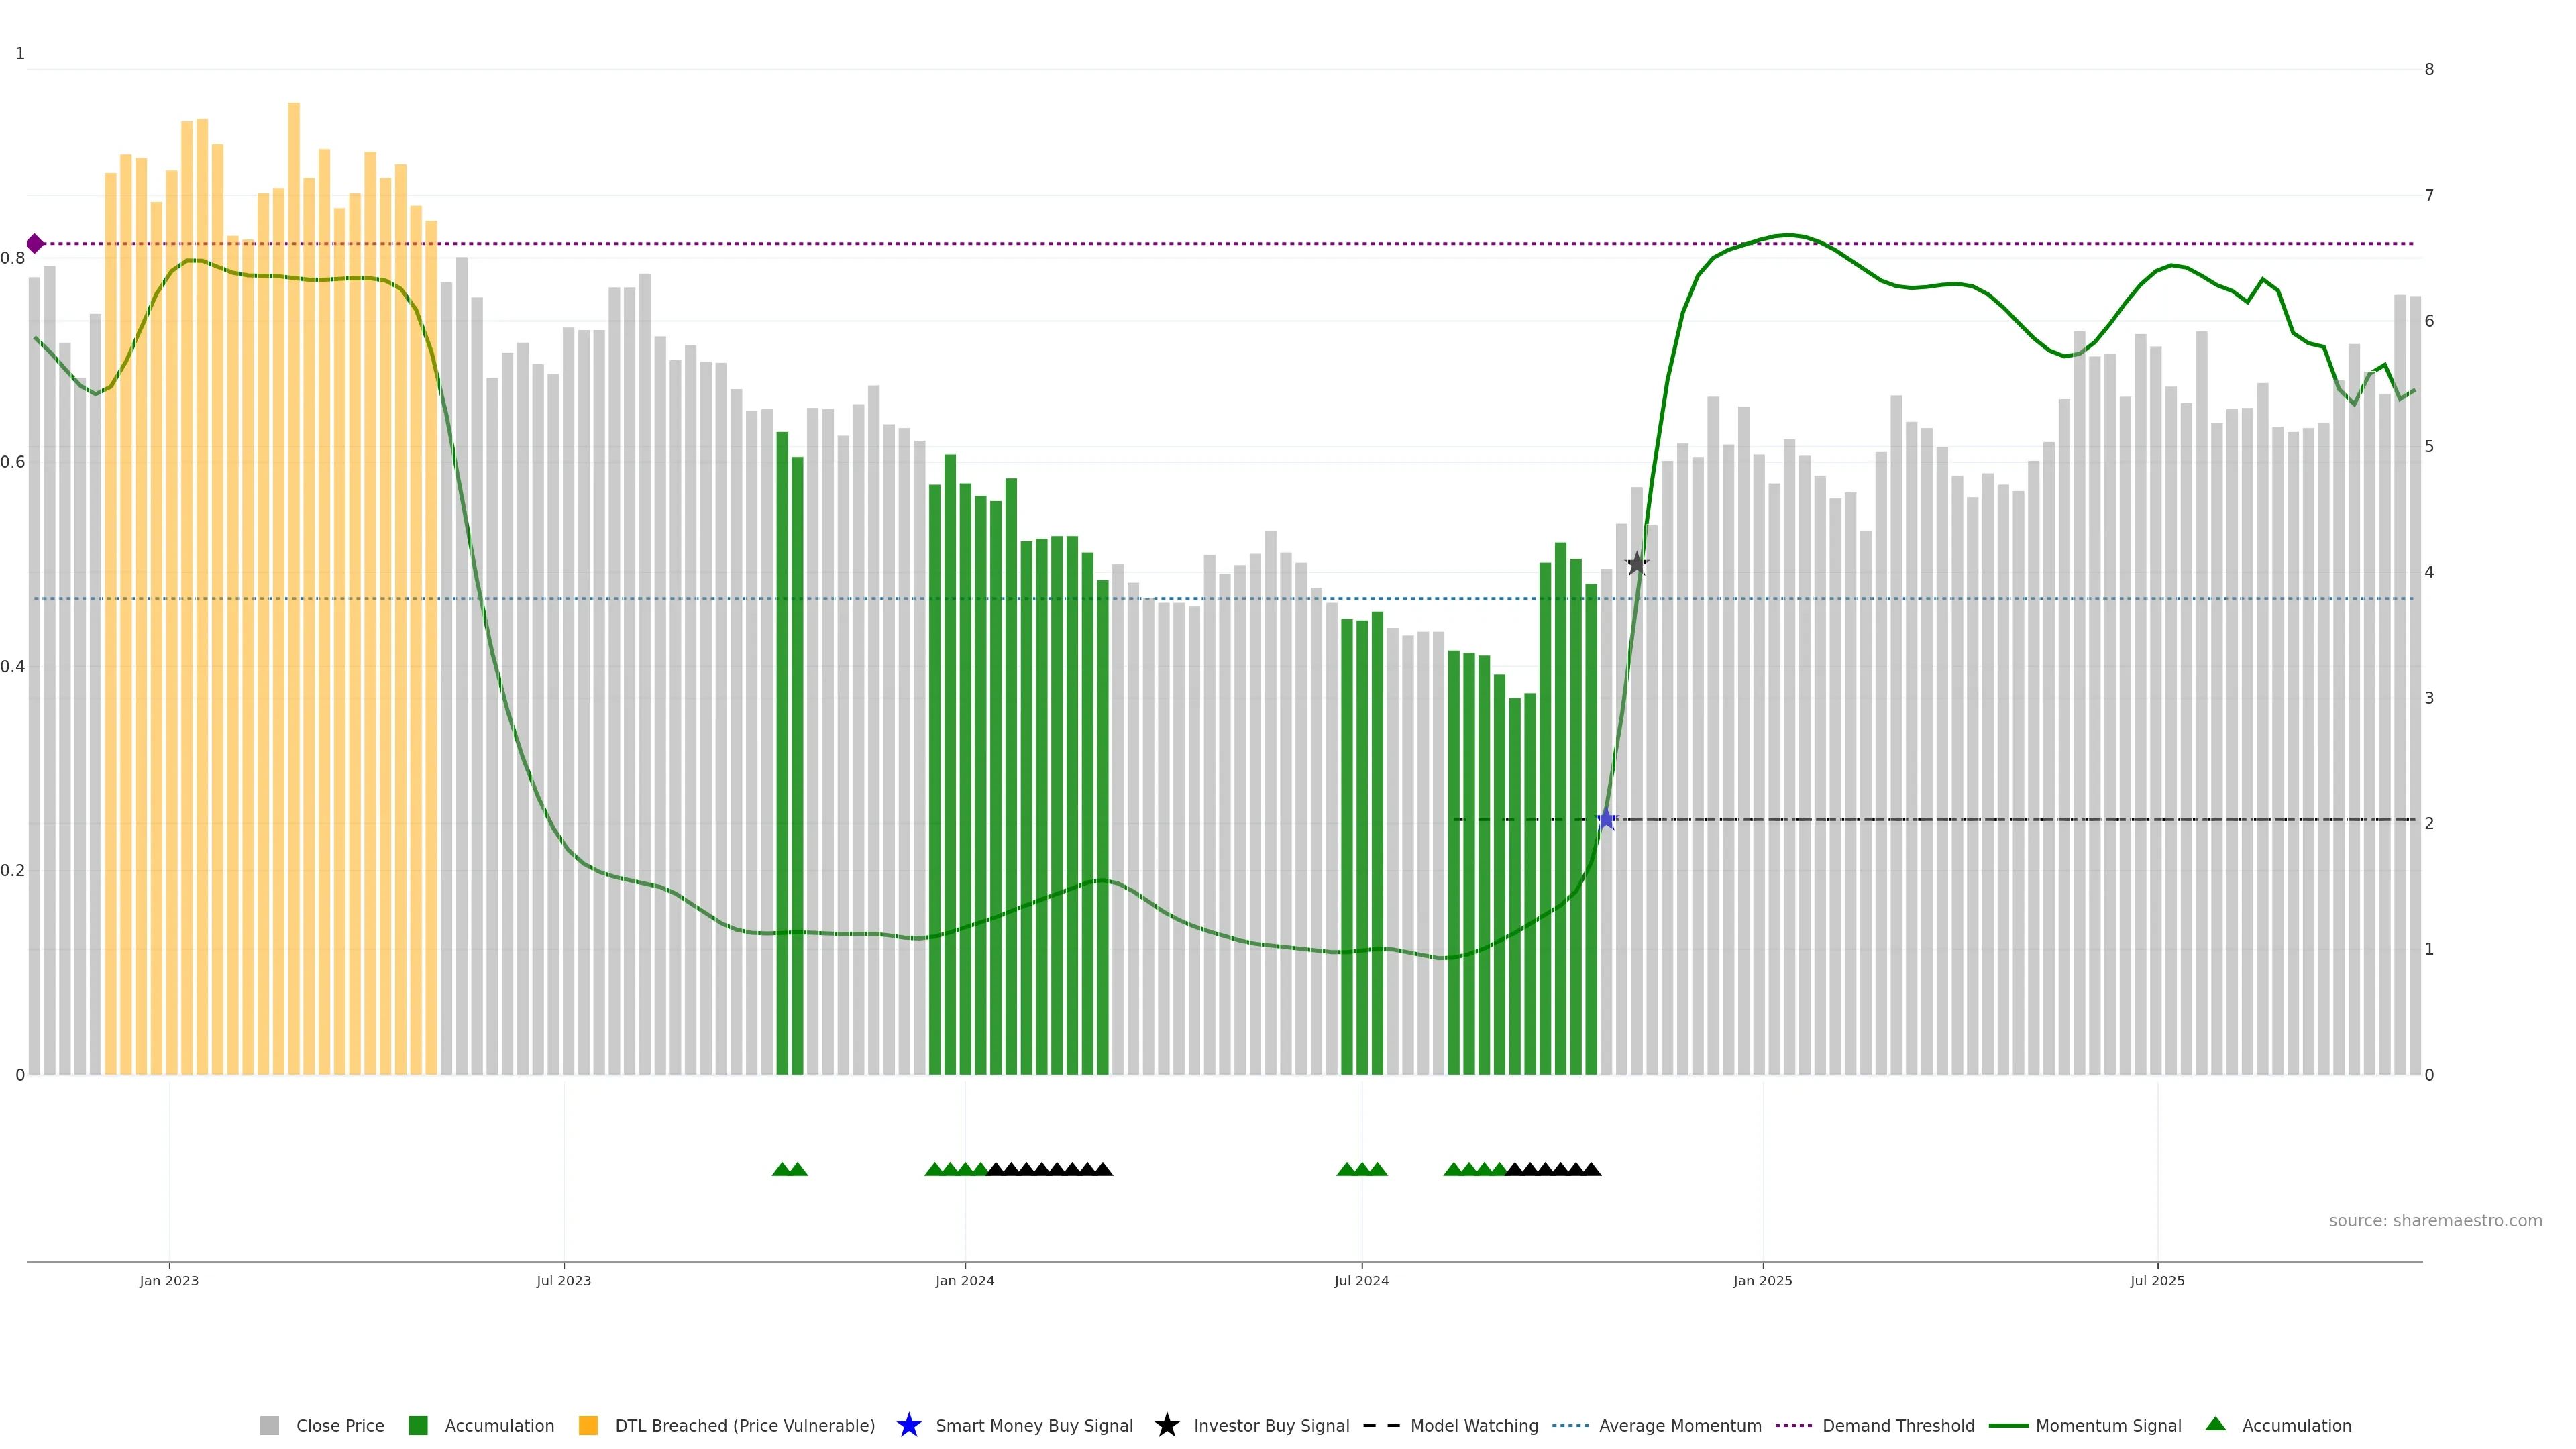Click the black Investor Buy star marker
The image size is (2576, 1449).
1636,564
